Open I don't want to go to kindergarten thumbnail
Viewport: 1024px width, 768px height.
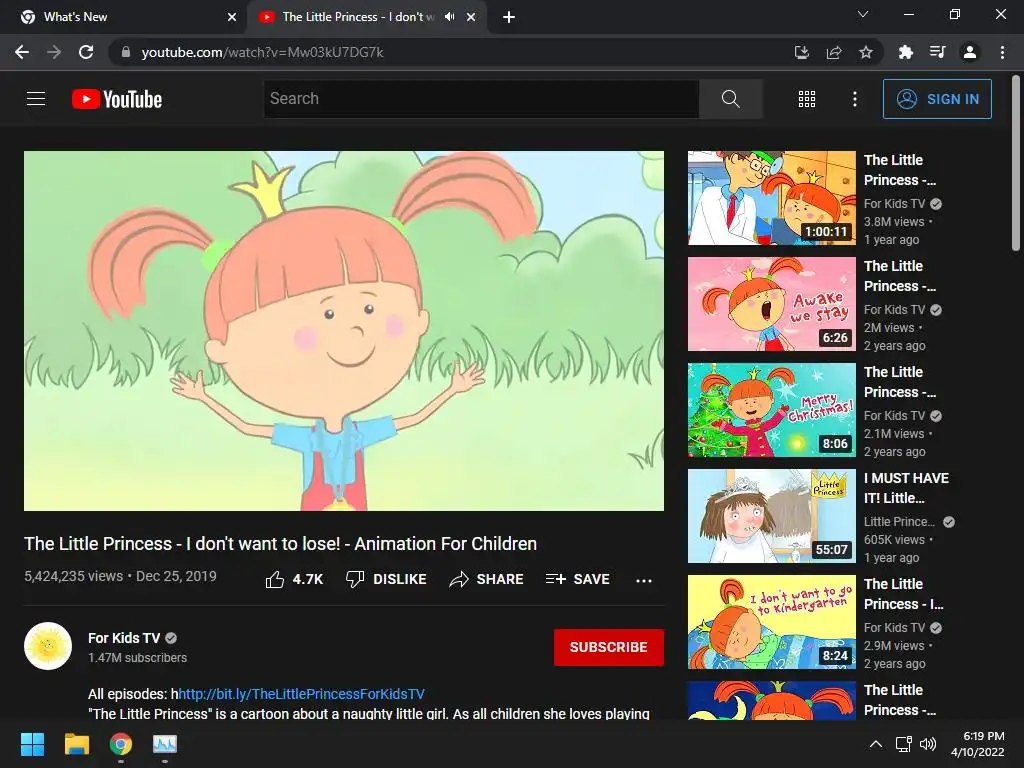(x=771, y=622)
